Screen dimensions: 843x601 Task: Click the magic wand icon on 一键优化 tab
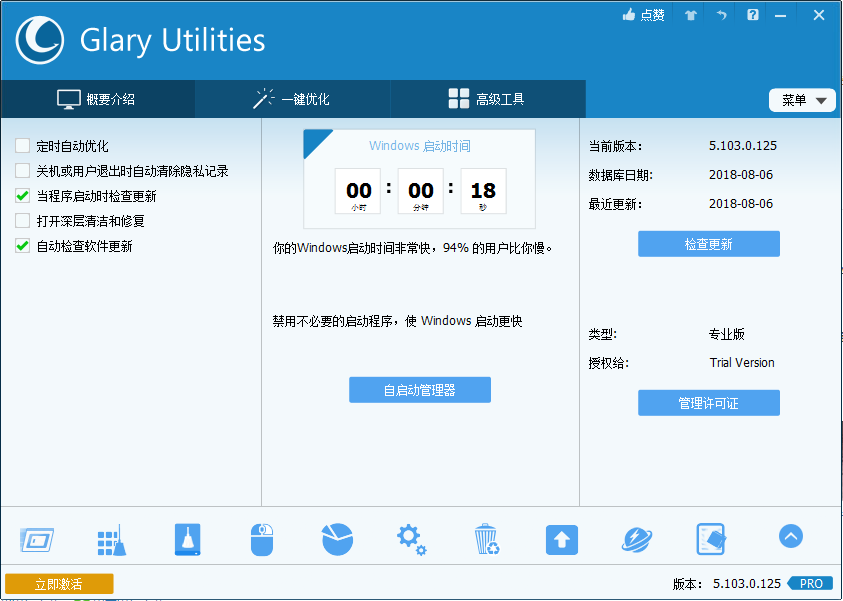click(263, 99)
